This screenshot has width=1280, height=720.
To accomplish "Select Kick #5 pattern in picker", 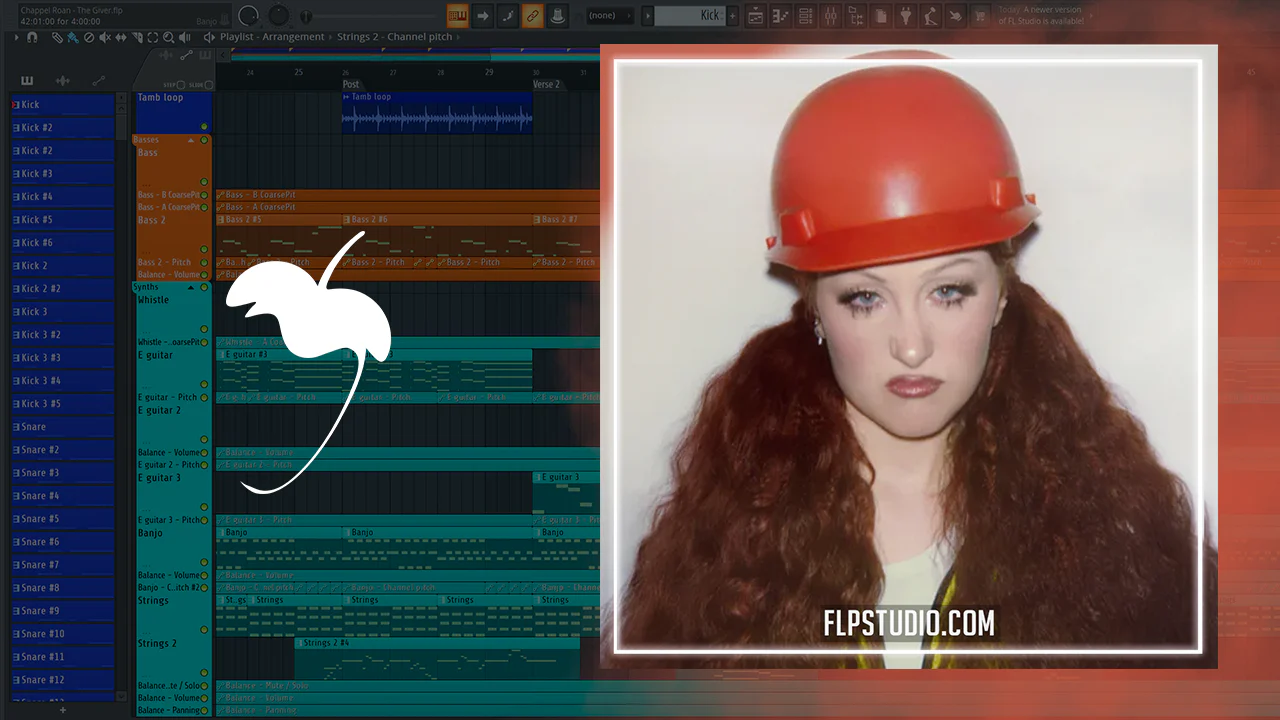I will 62,220.
